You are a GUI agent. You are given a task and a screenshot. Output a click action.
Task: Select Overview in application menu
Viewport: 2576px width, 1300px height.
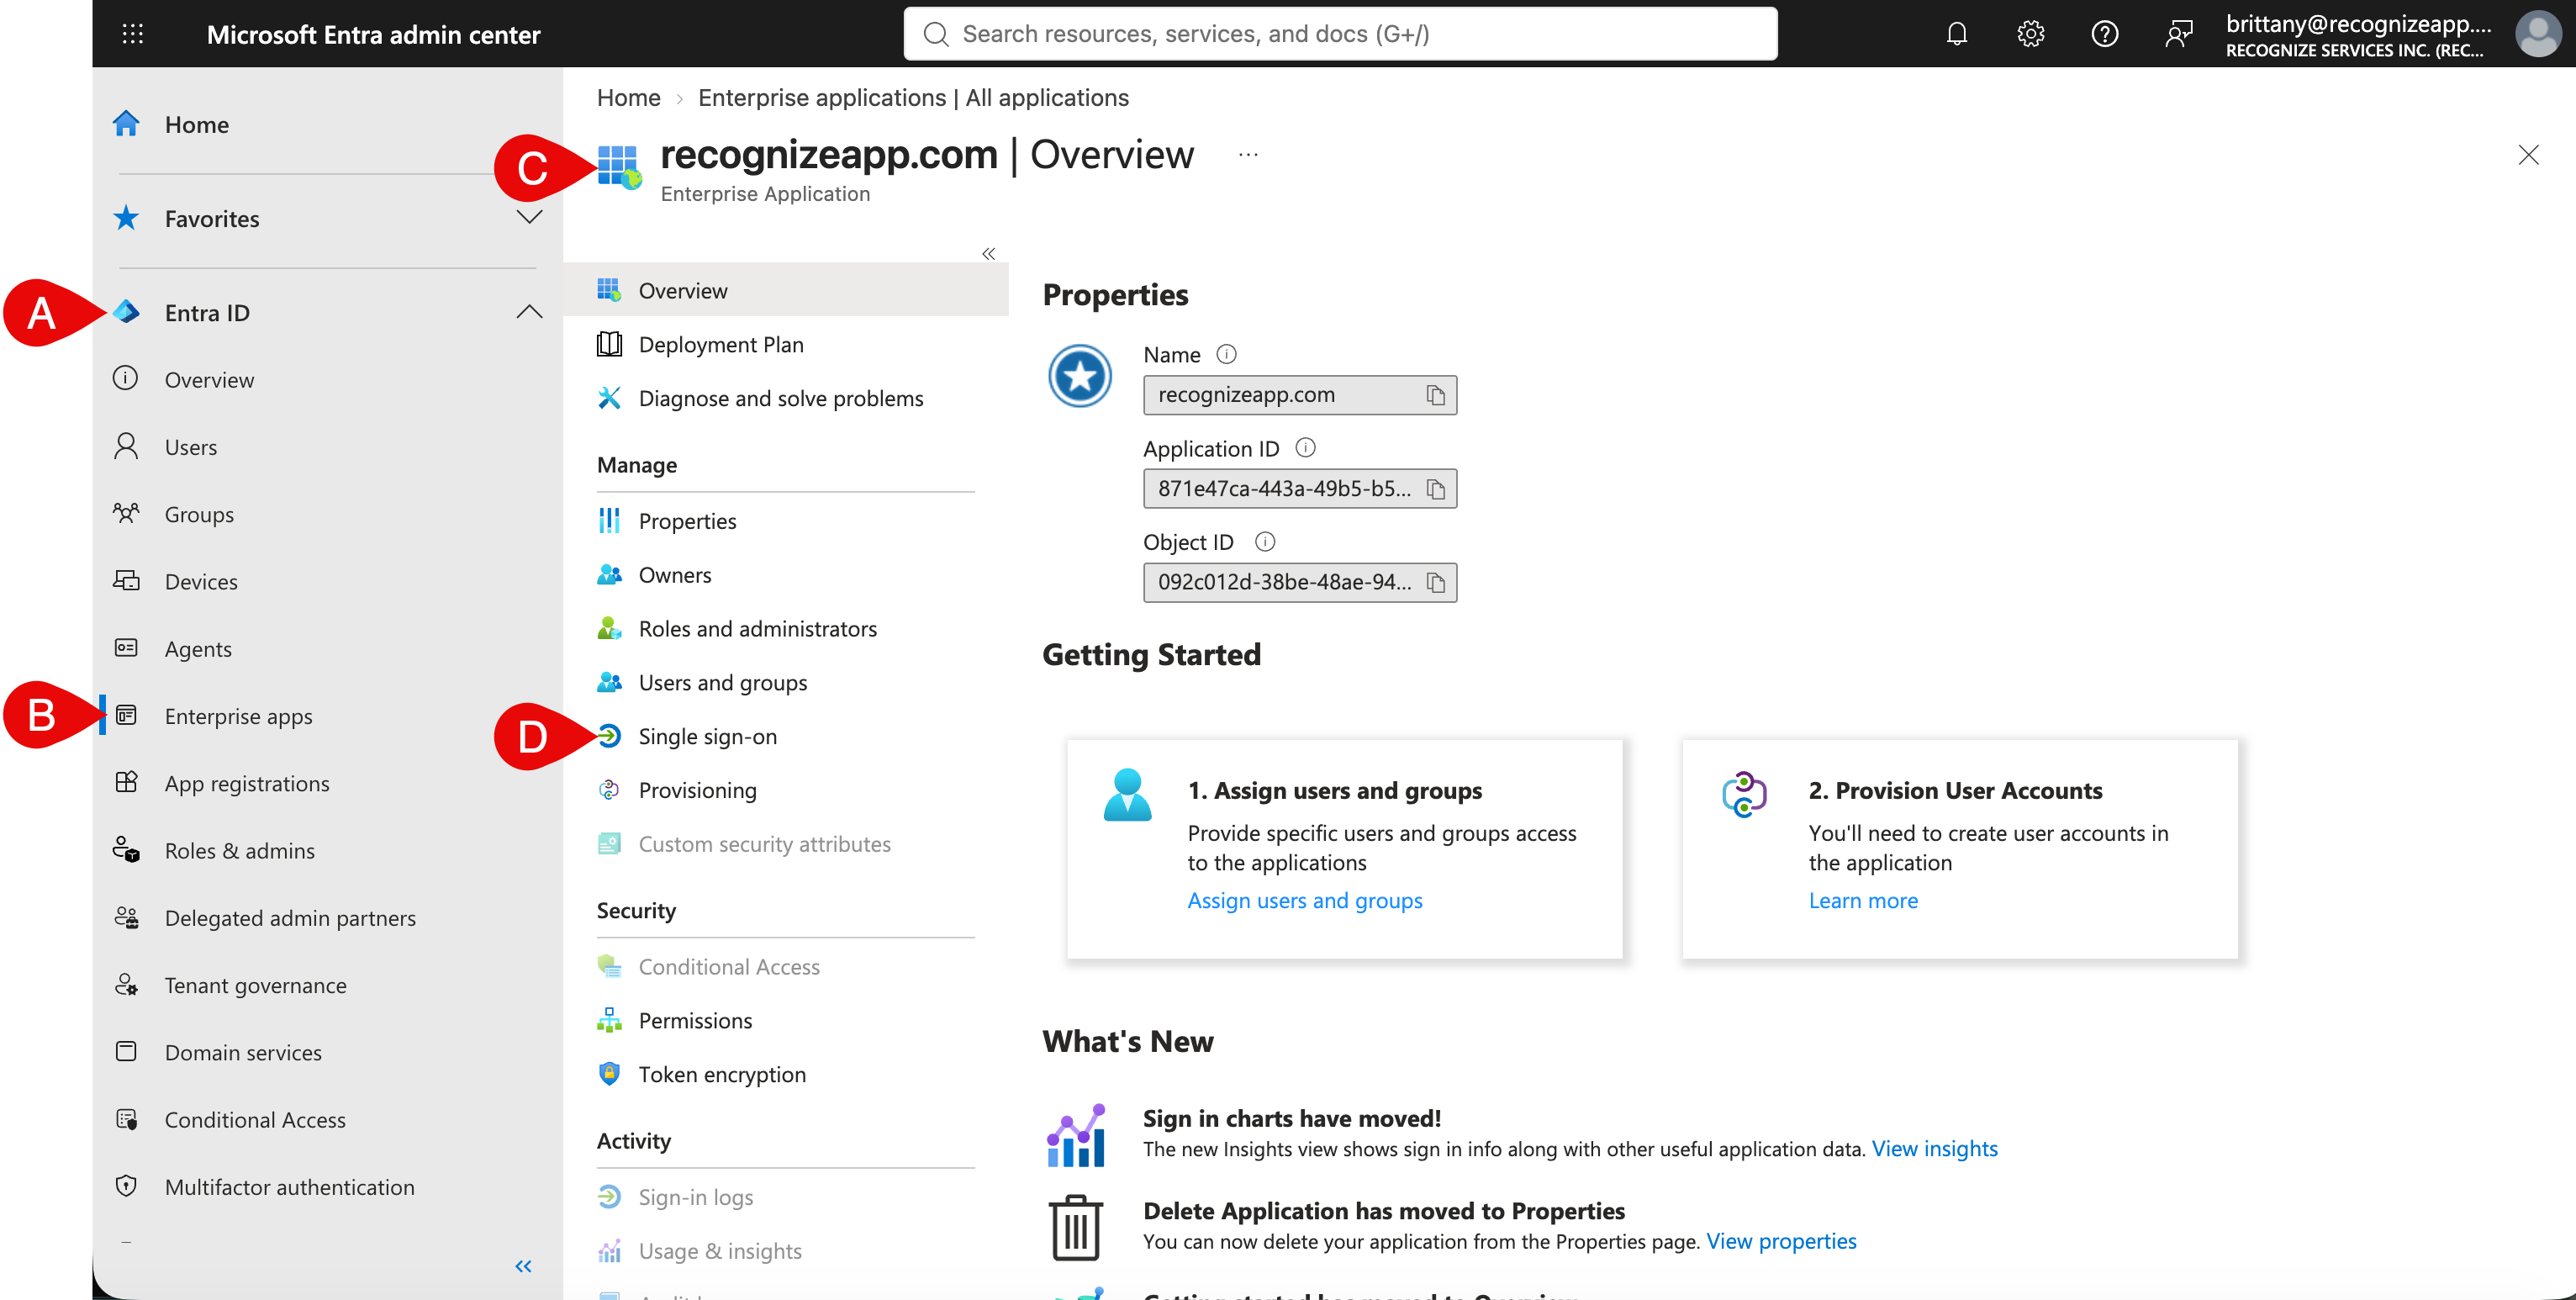coord(786,290)
